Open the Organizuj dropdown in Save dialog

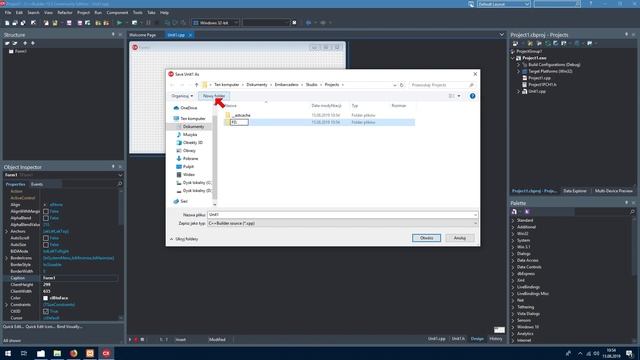point(182,96)
